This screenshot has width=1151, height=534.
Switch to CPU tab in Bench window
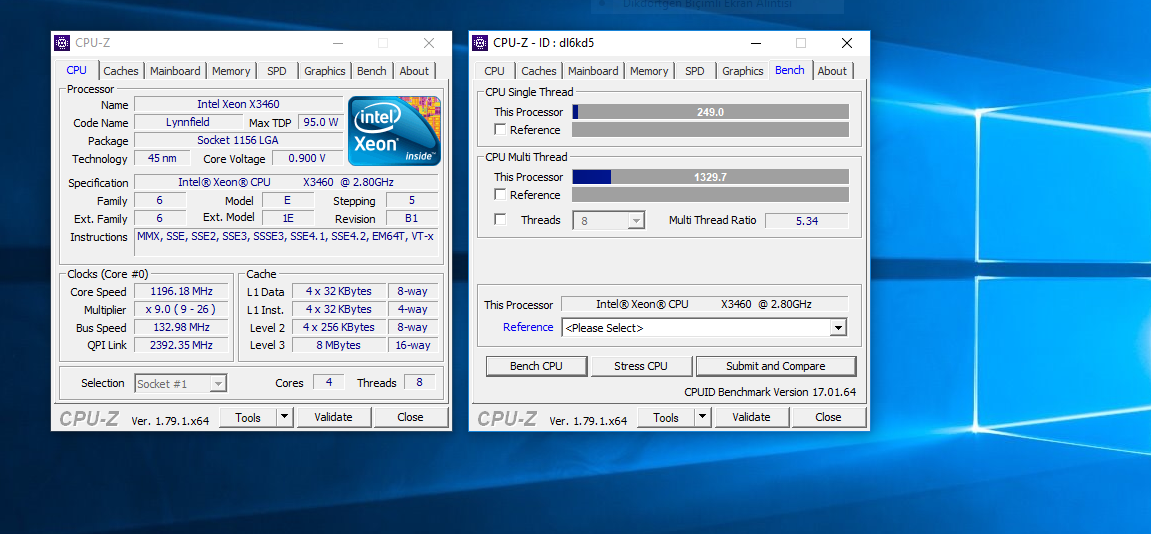(495, 71)
